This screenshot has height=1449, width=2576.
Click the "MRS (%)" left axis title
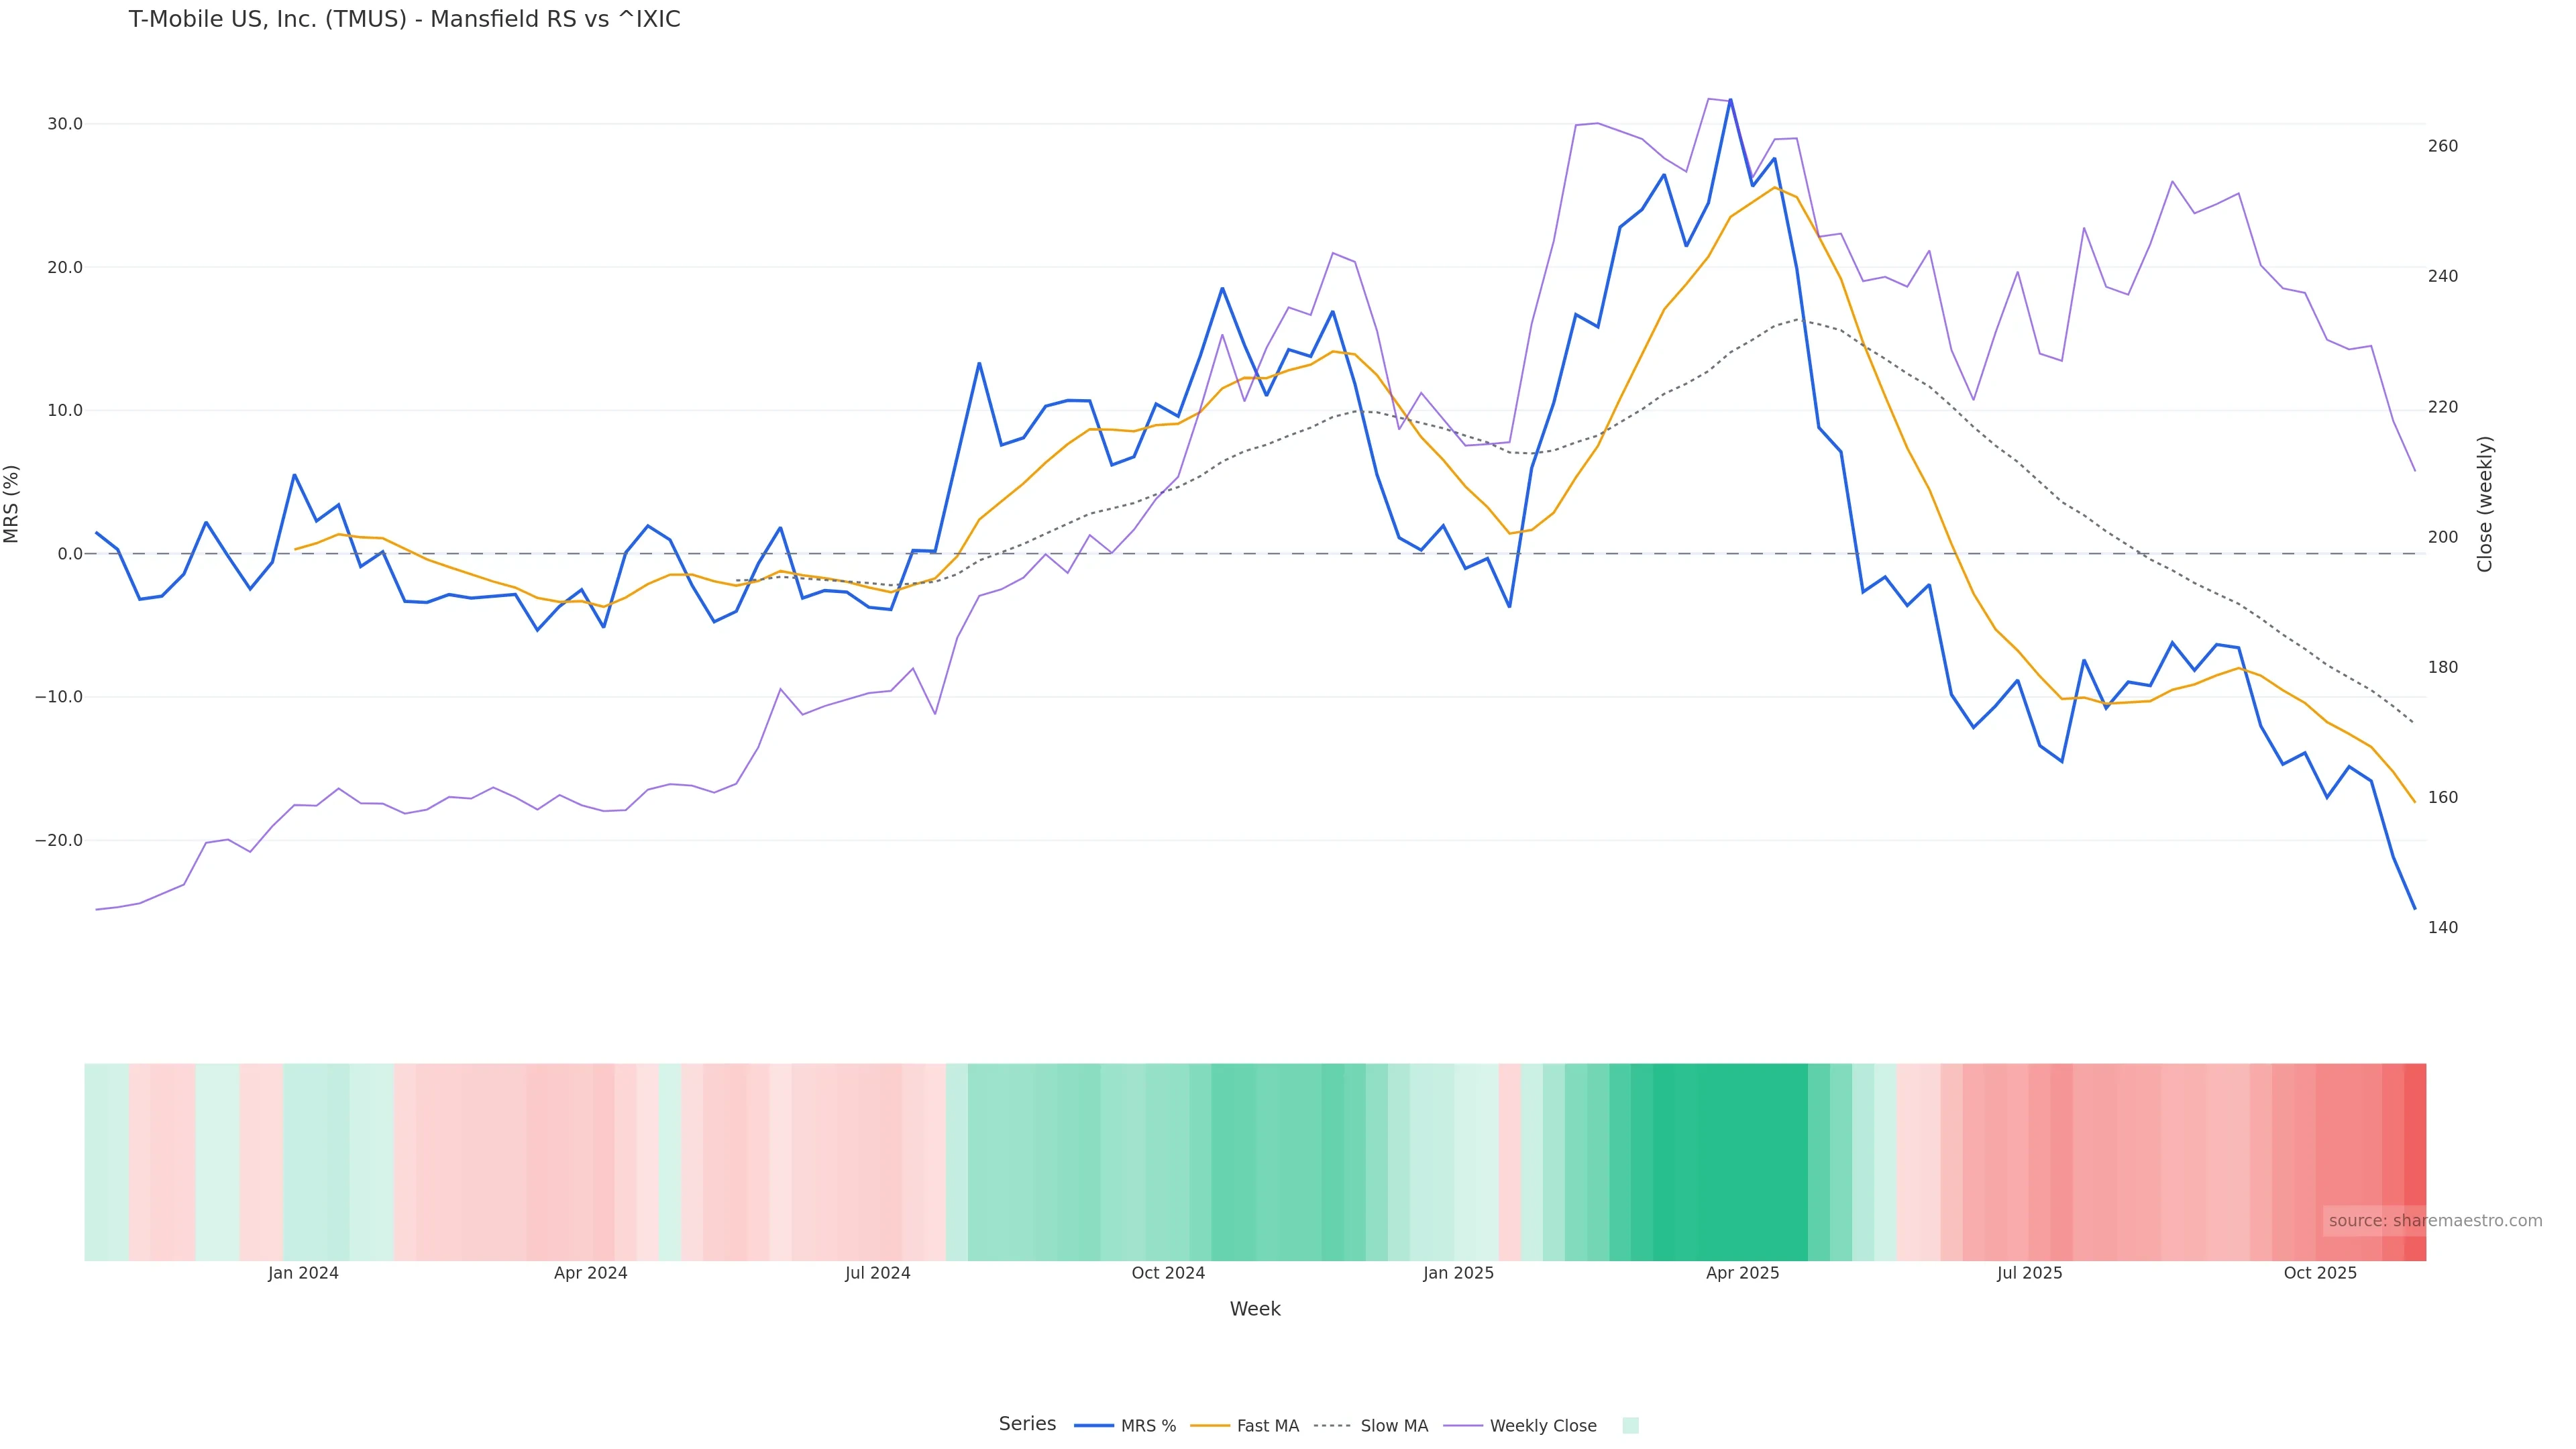pyautogui.click(x=12, y=504)
